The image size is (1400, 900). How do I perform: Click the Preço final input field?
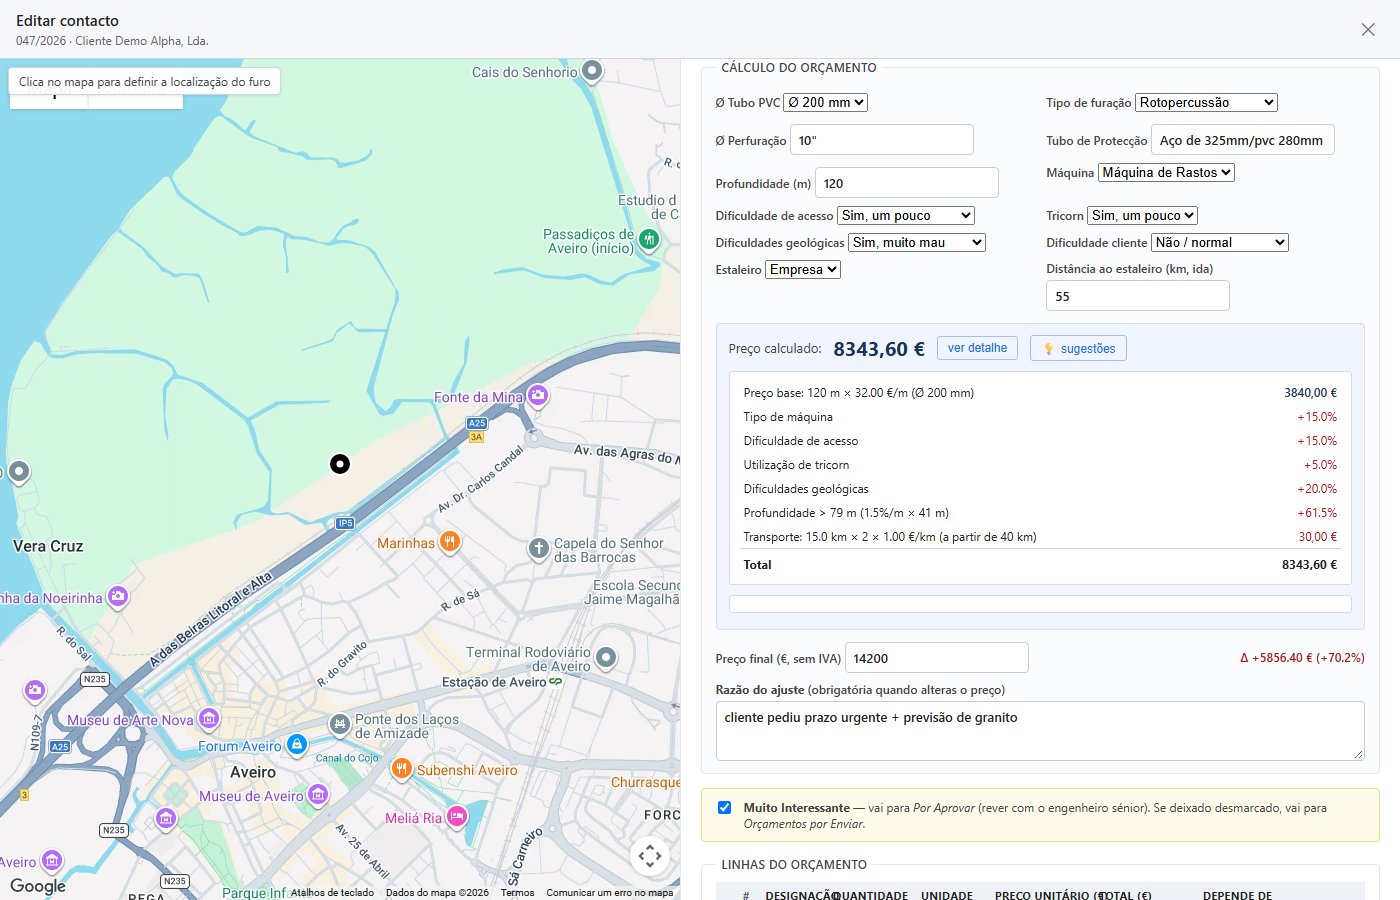coord(937,658)
